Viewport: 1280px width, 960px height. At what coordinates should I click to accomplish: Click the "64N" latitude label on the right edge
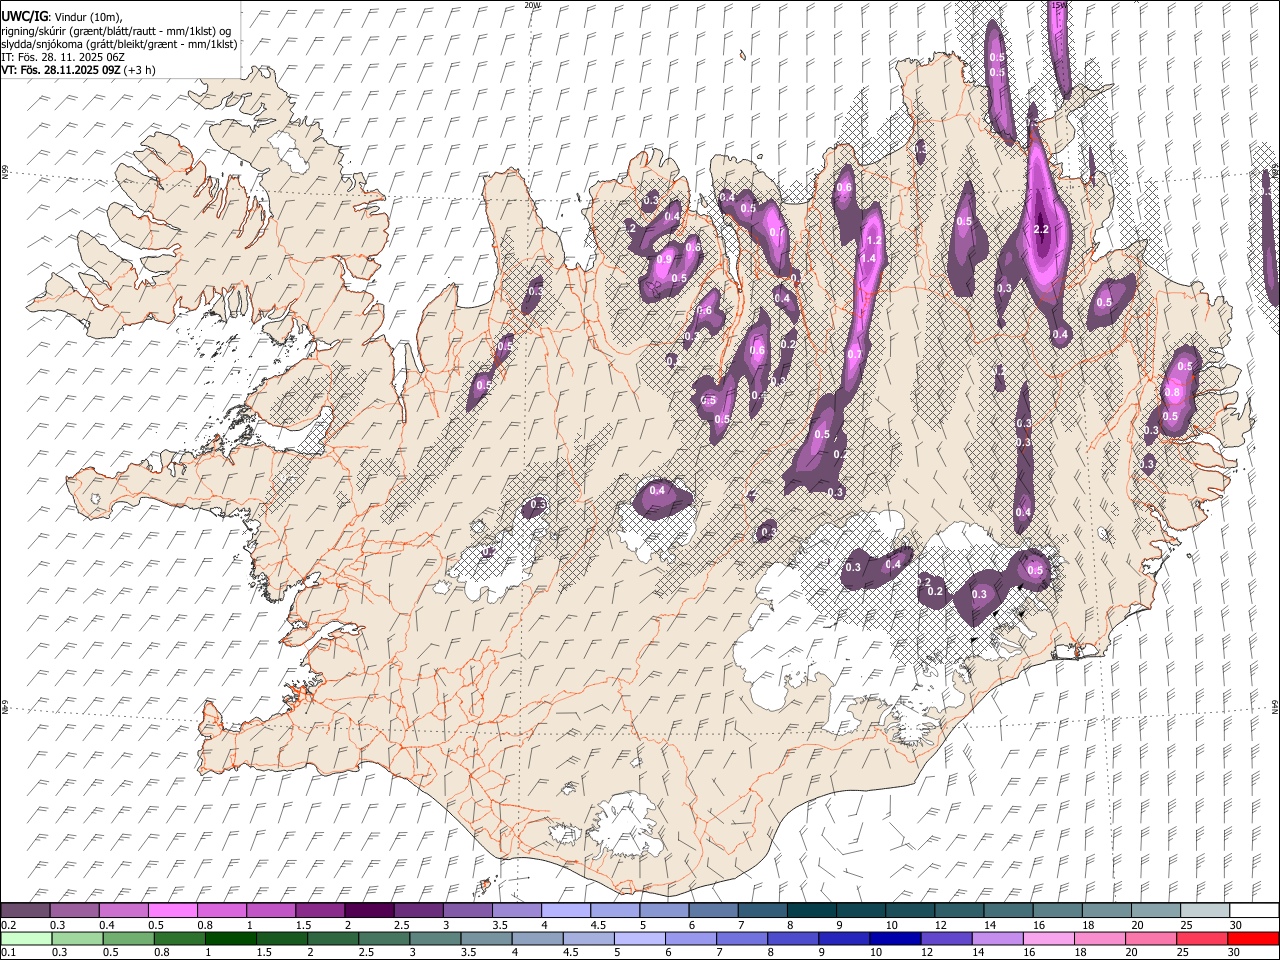[x=1275, y=706]
